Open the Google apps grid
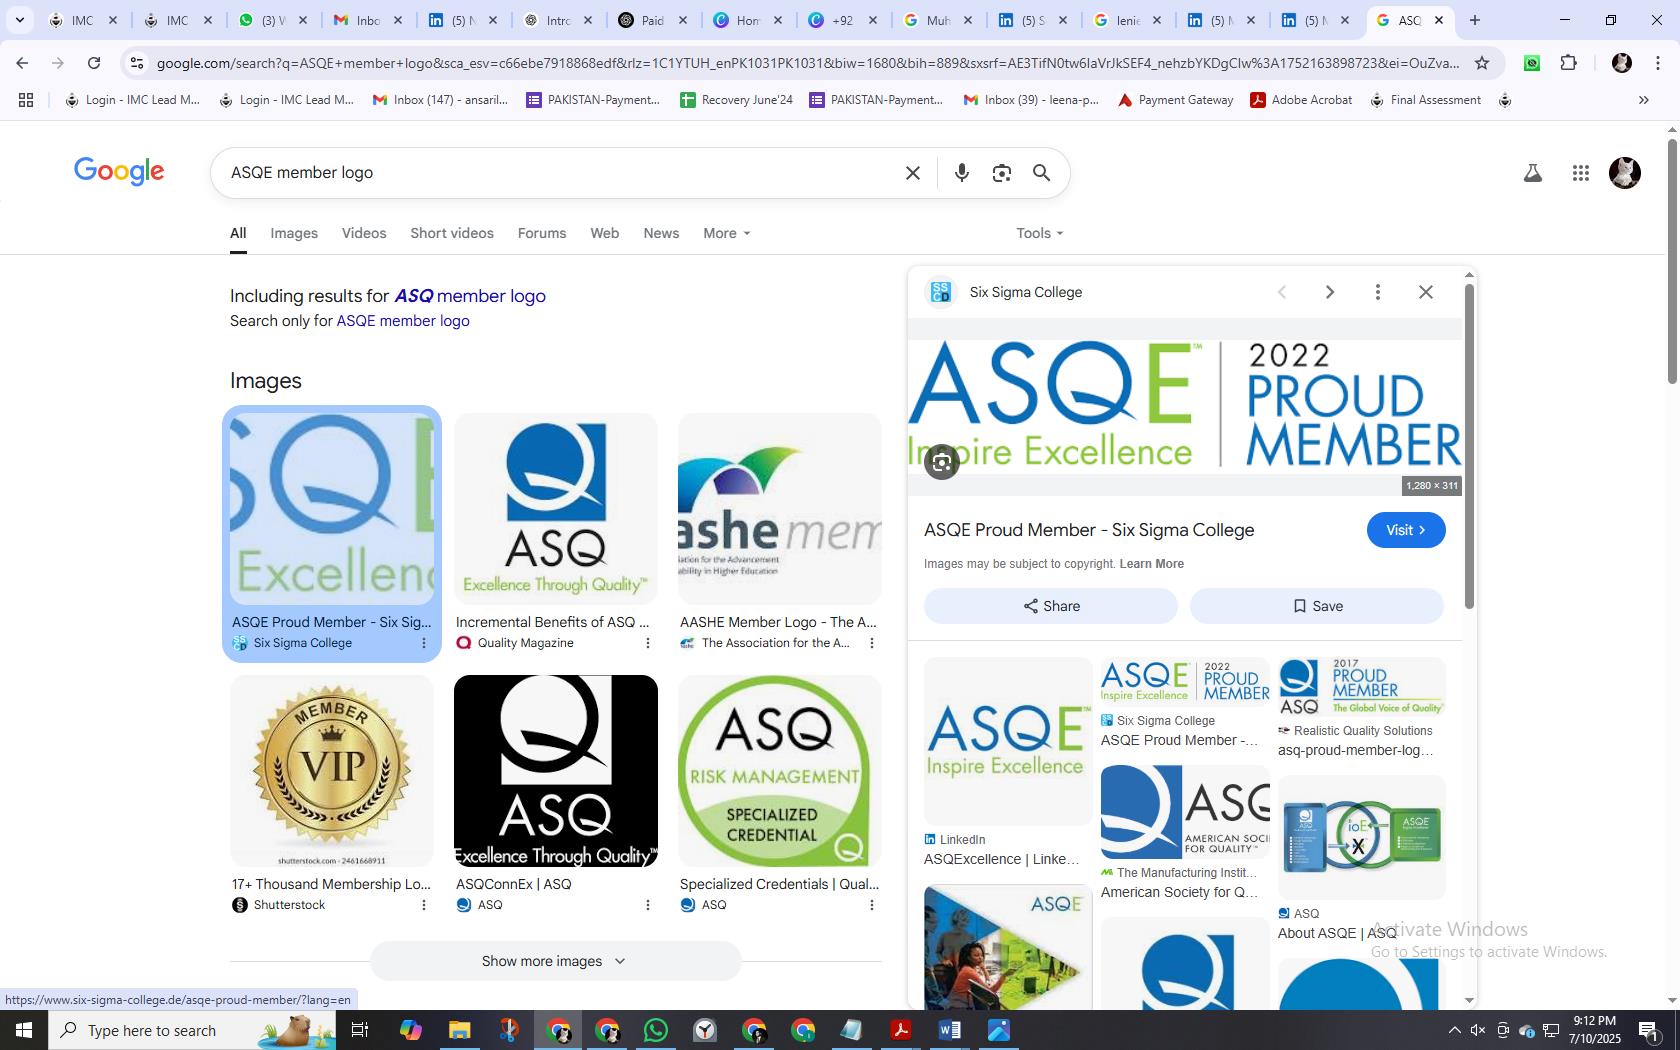The width and height of the screenshot is (1680, 1050). click(x=1580, y=173)
